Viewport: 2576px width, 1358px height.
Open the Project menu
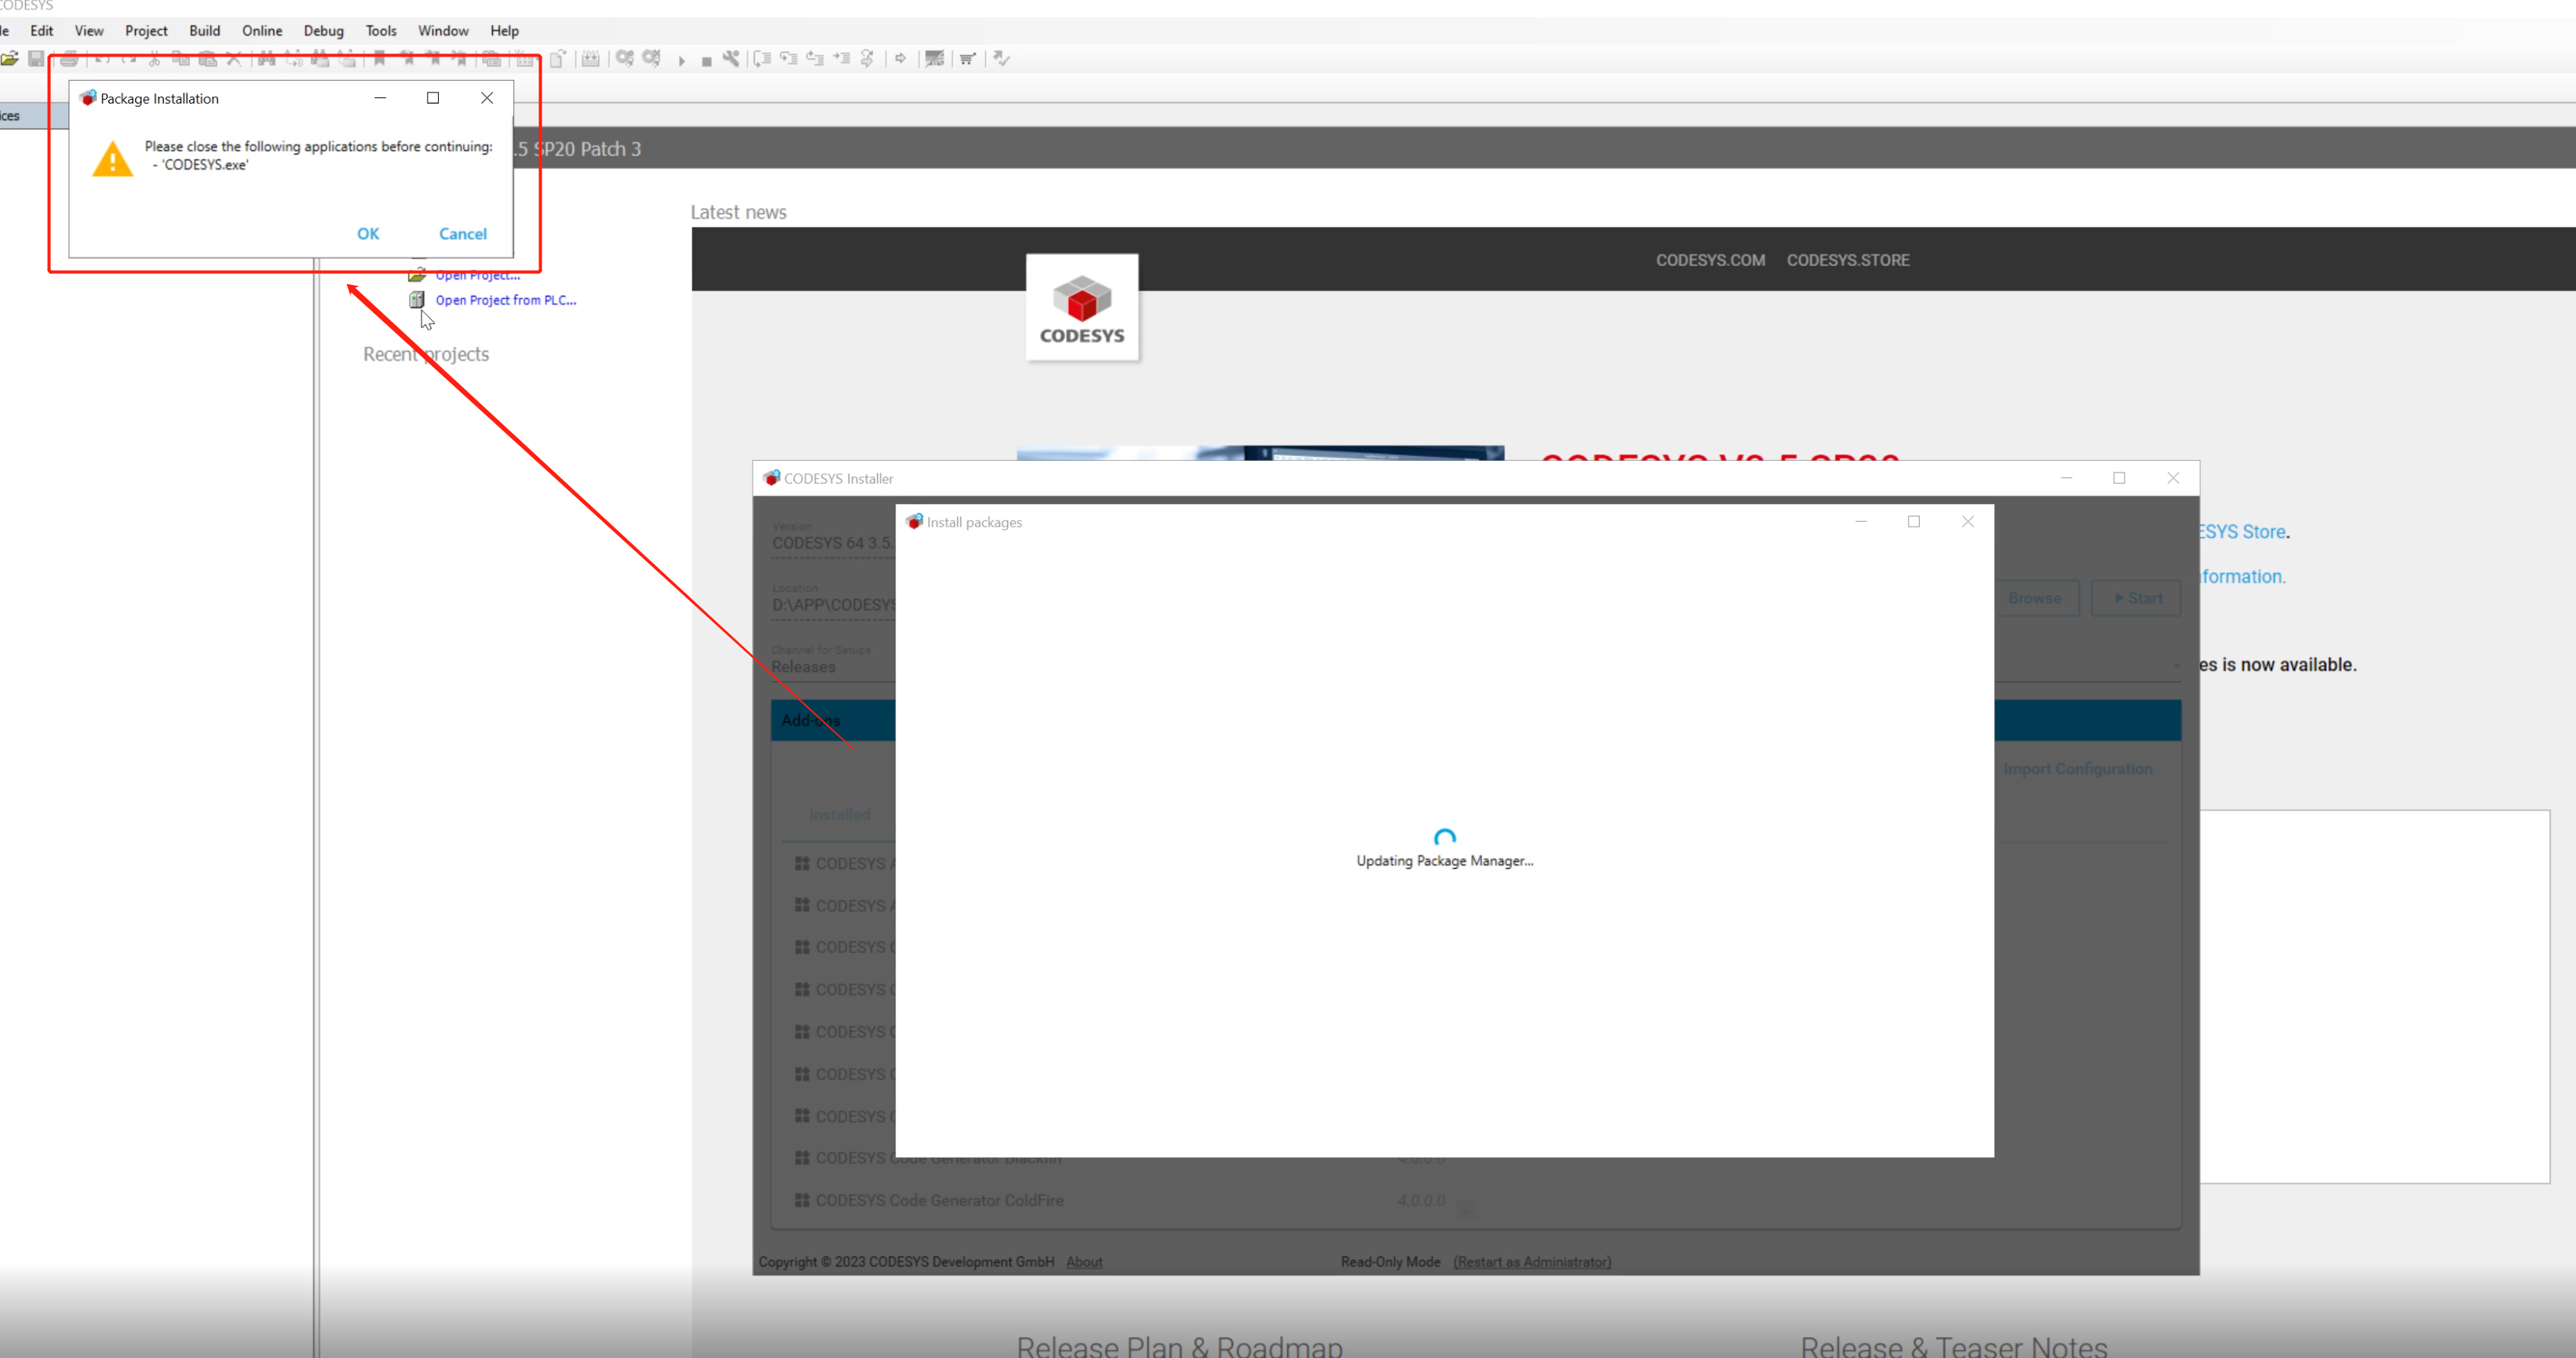(146, 31)
